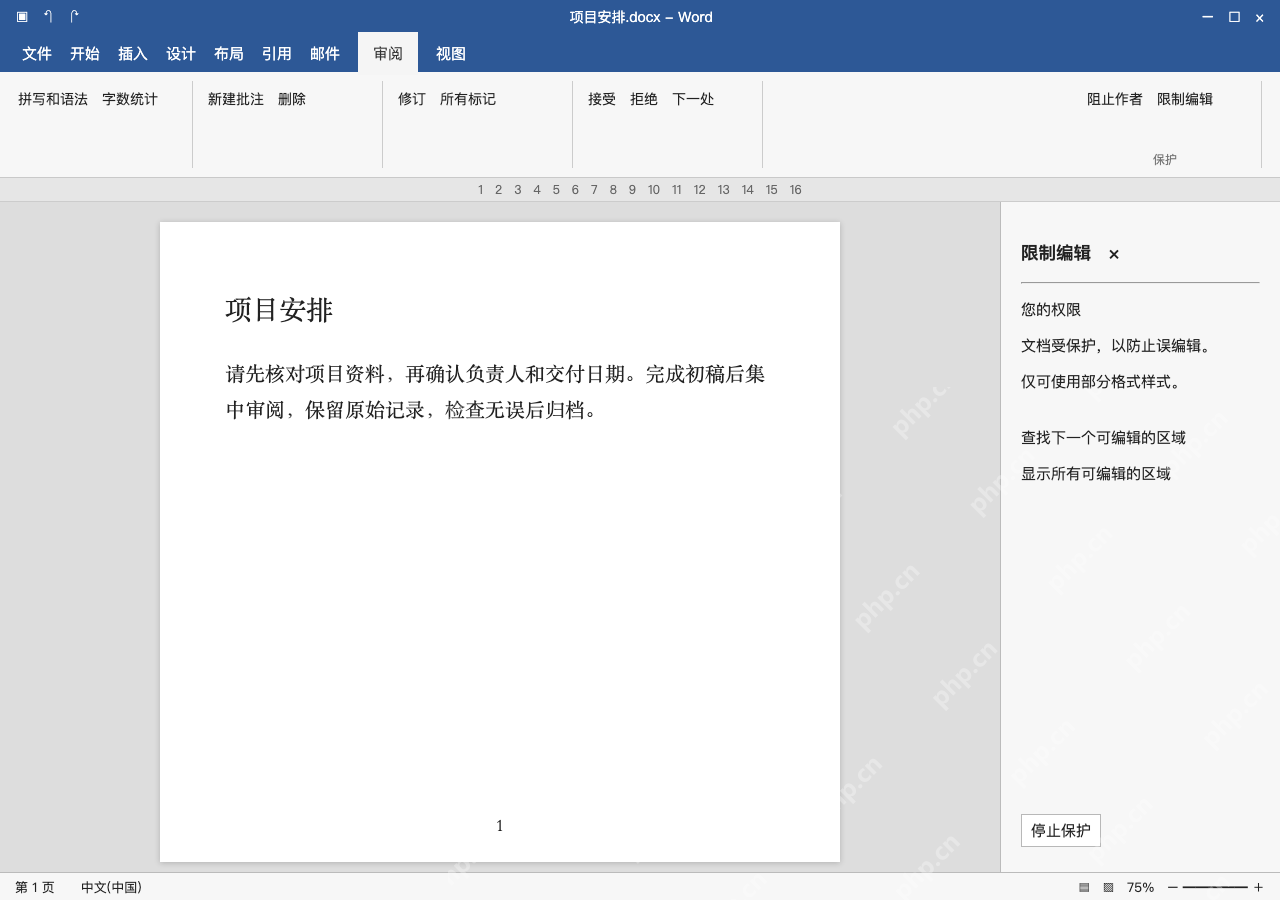Click the zoom in plus icon

coord(1259,887)
